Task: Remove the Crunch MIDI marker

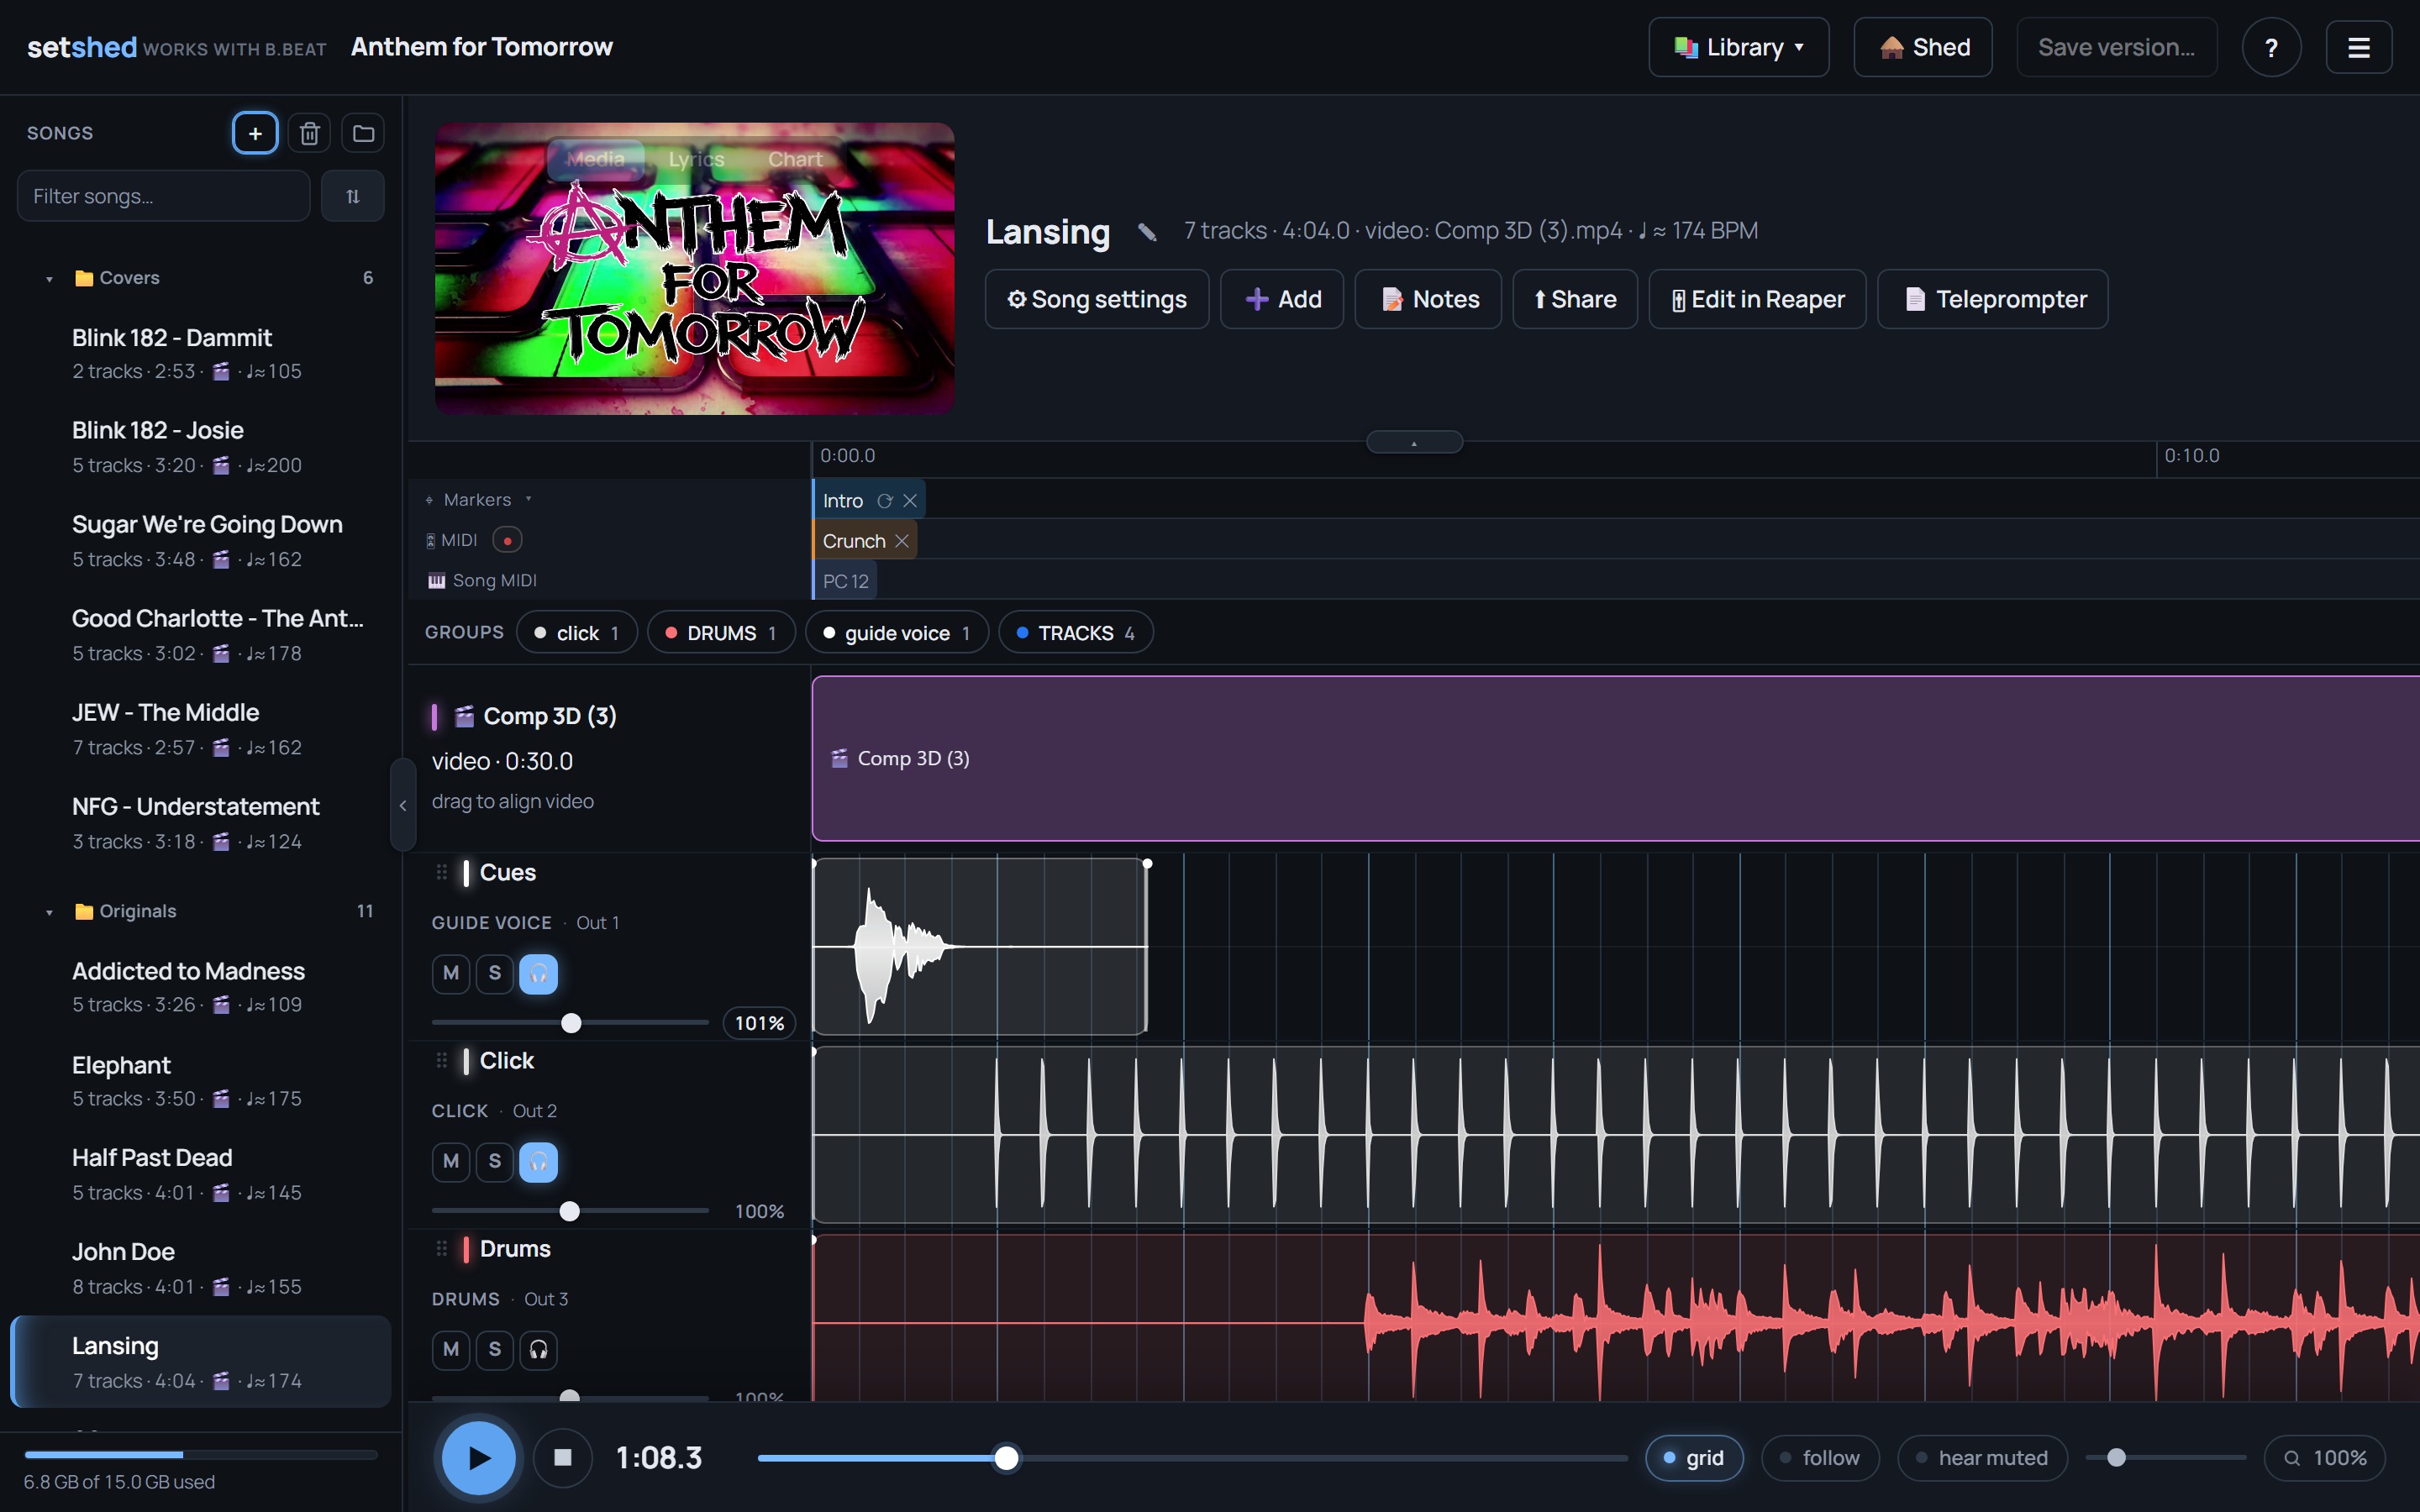Action: [x=902, y=541]
